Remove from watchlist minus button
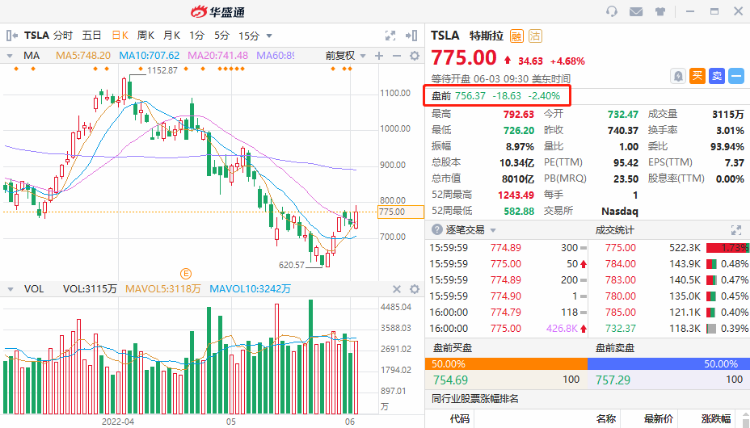 pyautogui.click(x=736, y=76)
